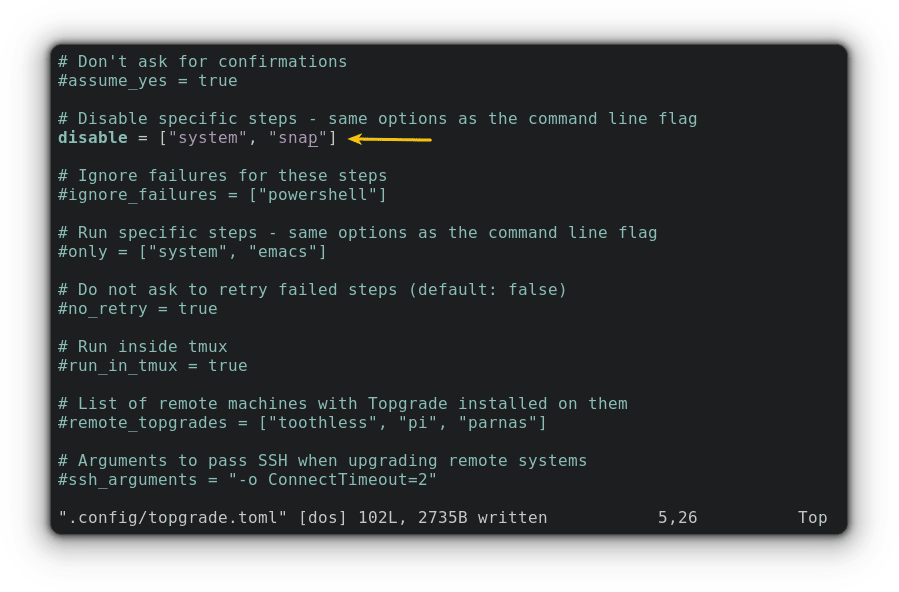Screen dimensions: 899x592
Task: Click the yellow arrow pointing at disable line
Action: point(390,139)
